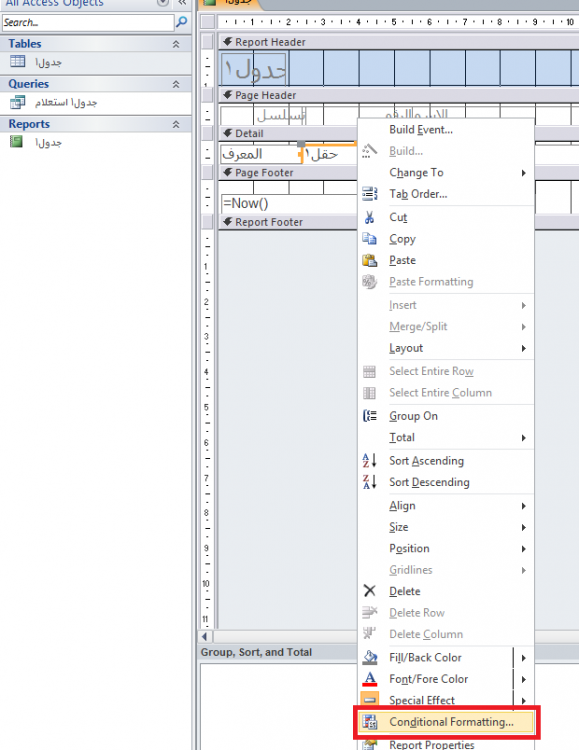This screenshot has height=750, width=579.
Task: Click the navigation pane Search box
Action: coord(88,22)
